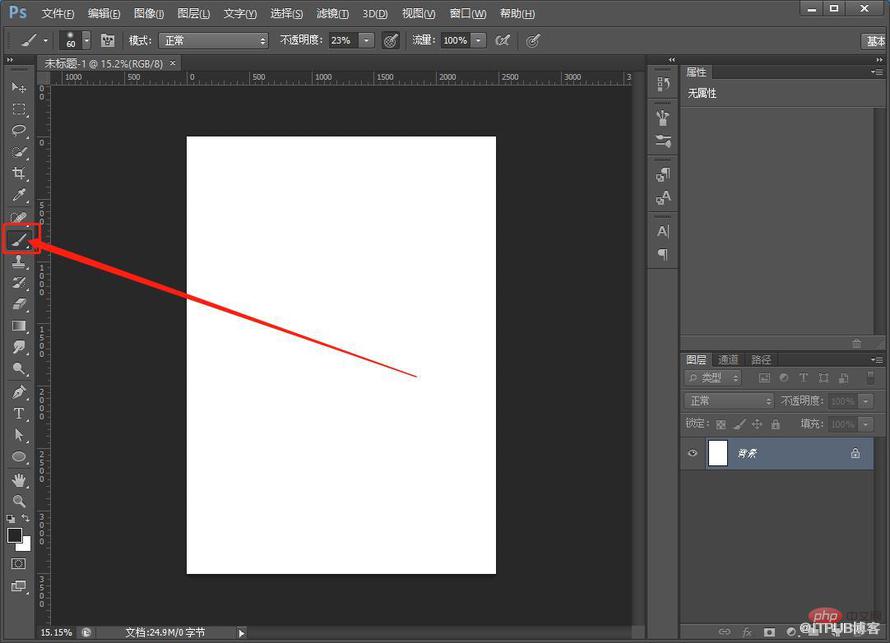Select the Eyedropper tool
This screenshot has height=643, width=890.
point(19,195)
